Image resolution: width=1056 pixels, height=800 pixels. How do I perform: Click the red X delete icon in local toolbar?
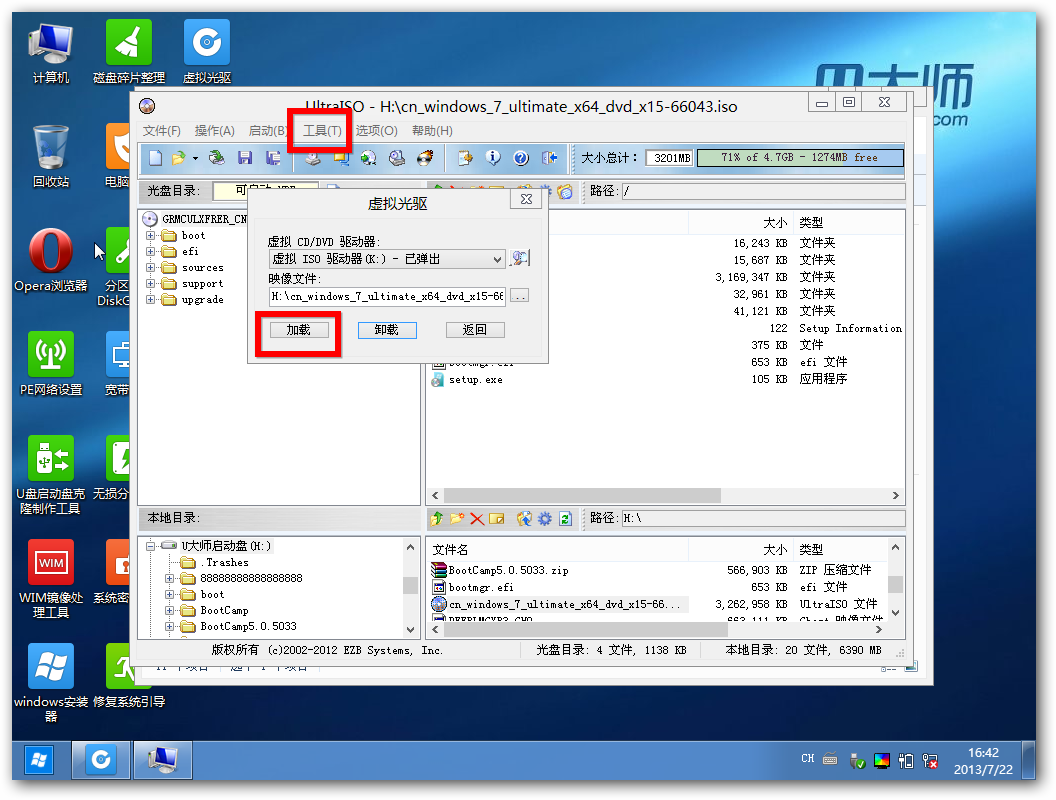477,519
